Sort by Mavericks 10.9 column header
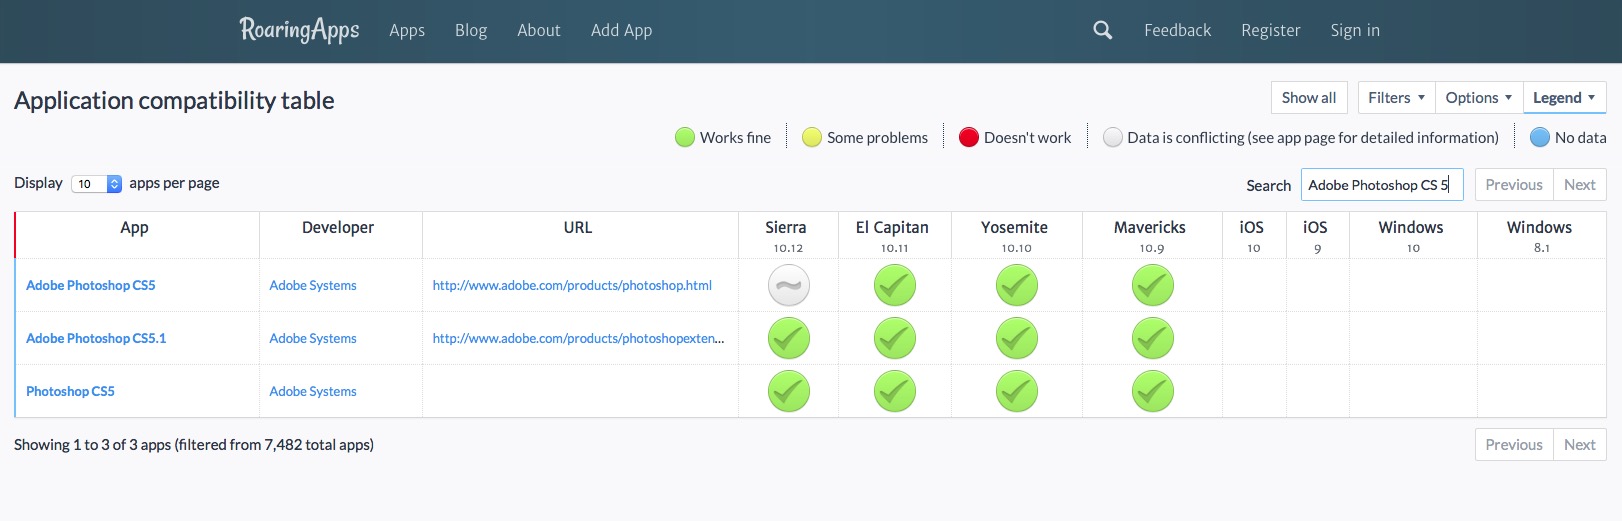Viewport: 1622px width, 521px height. click(x=1152, y=235)
